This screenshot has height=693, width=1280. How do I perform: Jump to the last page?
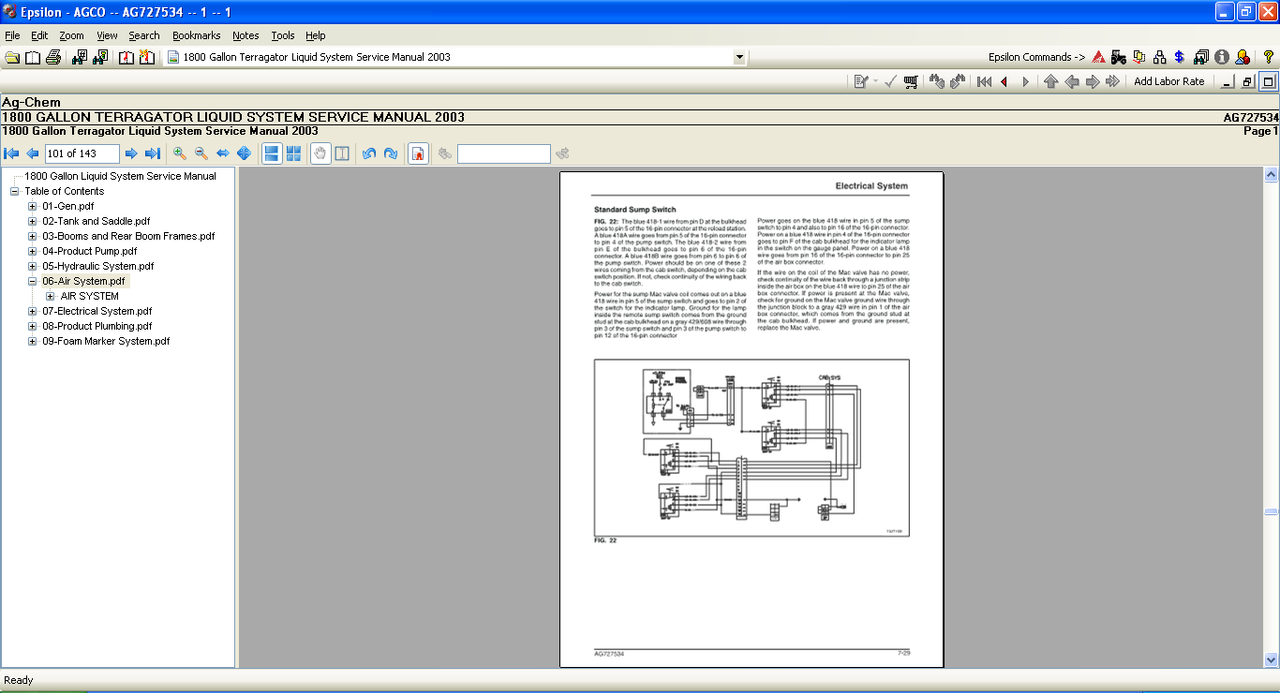tap(152, 153)
